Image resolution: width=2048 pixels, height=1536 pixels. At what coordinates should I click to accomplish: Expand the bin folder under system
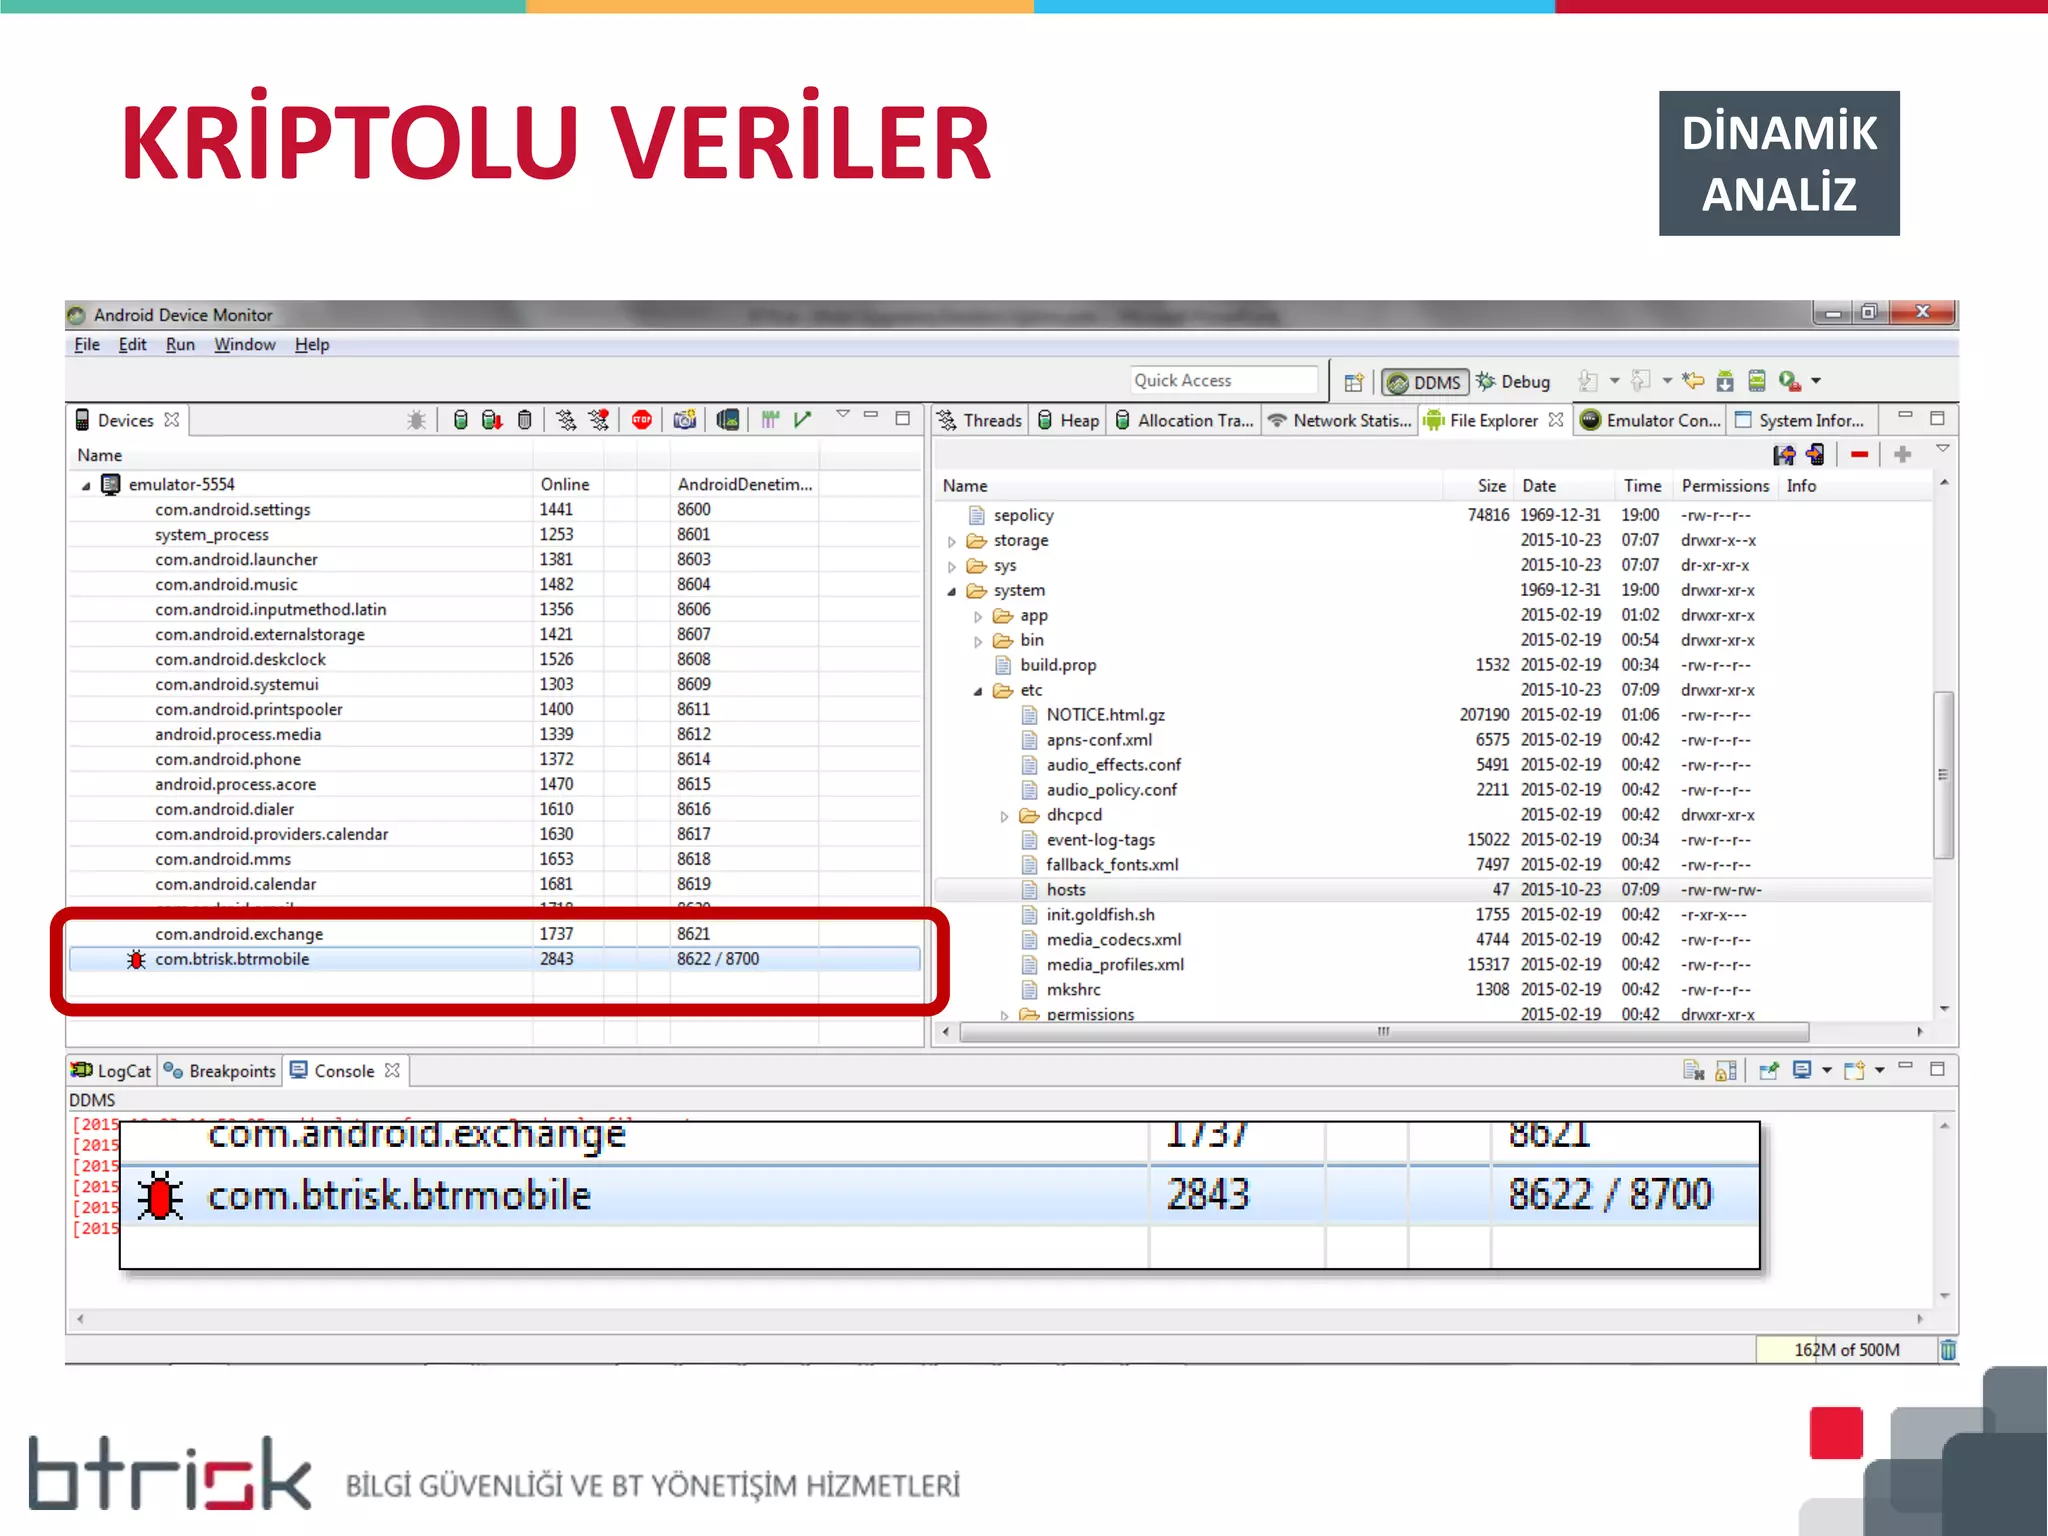coord(978,642)
